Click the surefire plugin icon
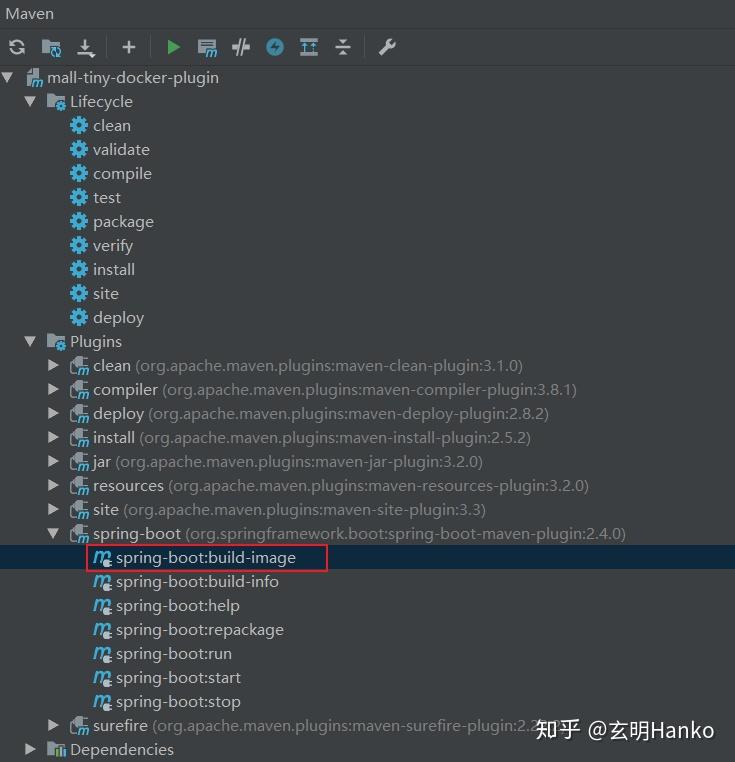This screenshot has height=762, width=735. [79, 726]
